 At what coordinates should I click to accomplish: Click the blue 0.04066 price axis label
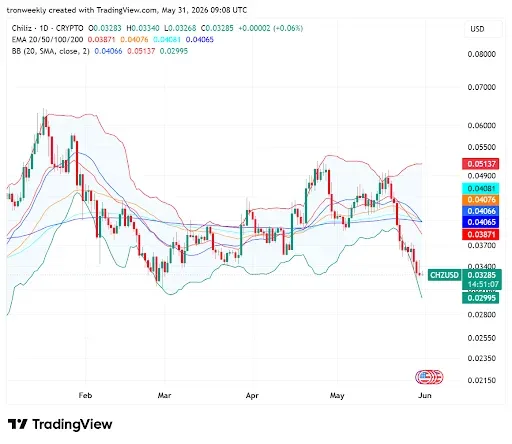coord(481,211)
